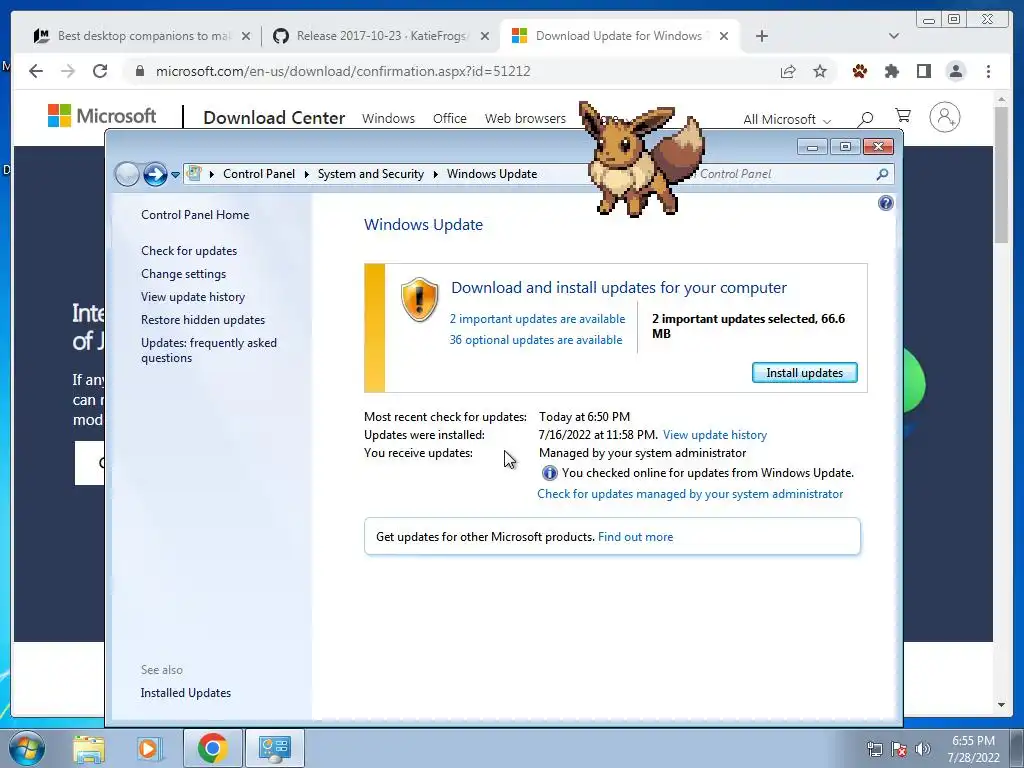Go to Control Panel Home
Screen dimensions: 1024x768
click(x=195, y=215)
